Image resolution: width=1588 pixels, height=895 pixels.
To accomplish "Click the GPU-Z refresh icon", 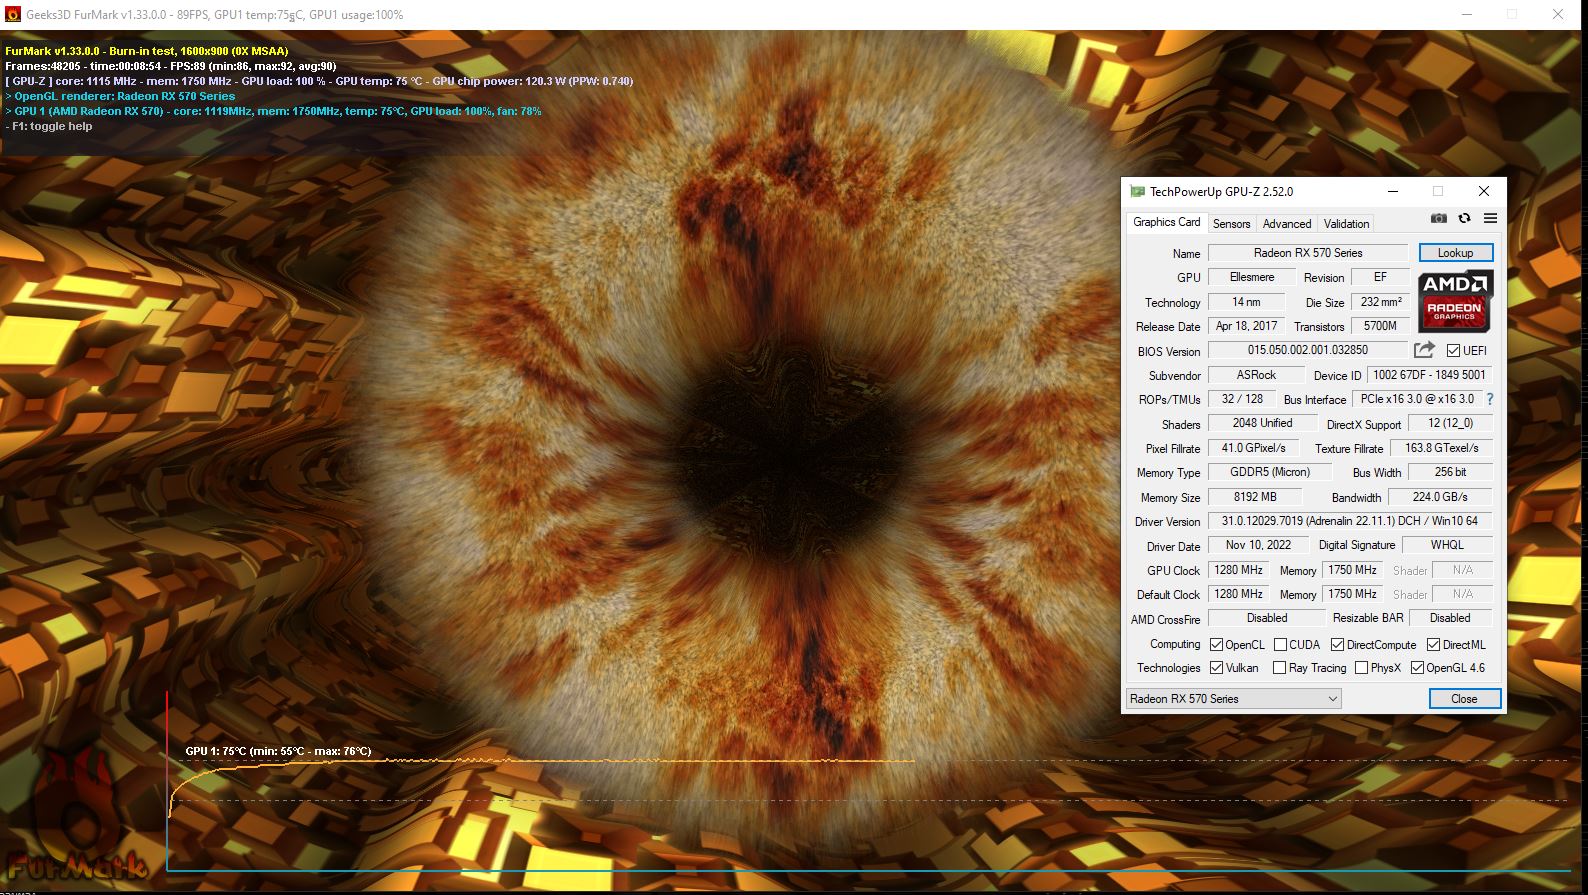I will [x=1464, y=218].
